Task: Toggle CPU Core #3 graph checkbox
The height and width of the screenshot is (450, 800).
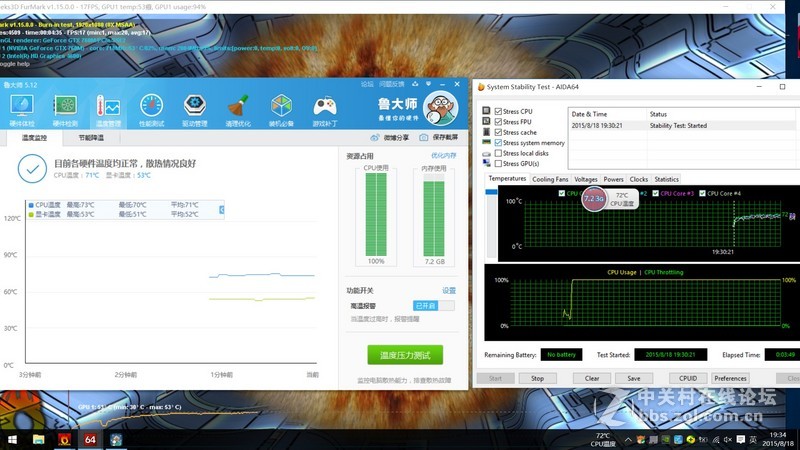Action: click(x=656, y=193)
